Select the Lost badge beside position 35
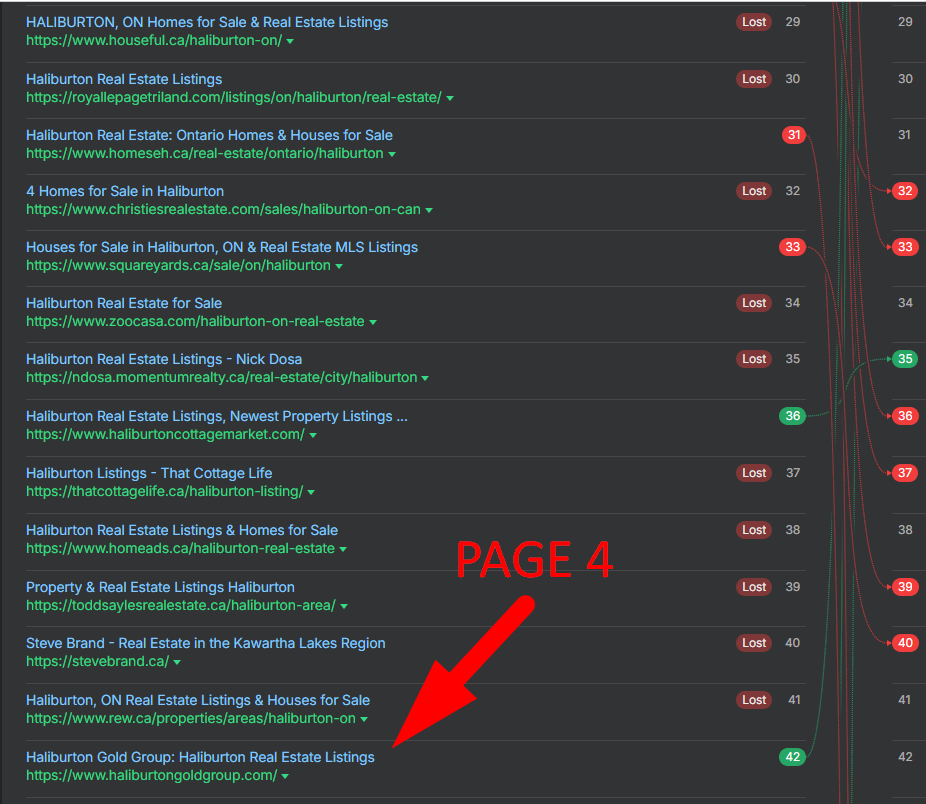Screen dimensions: 926x804 tap(754, 359)
